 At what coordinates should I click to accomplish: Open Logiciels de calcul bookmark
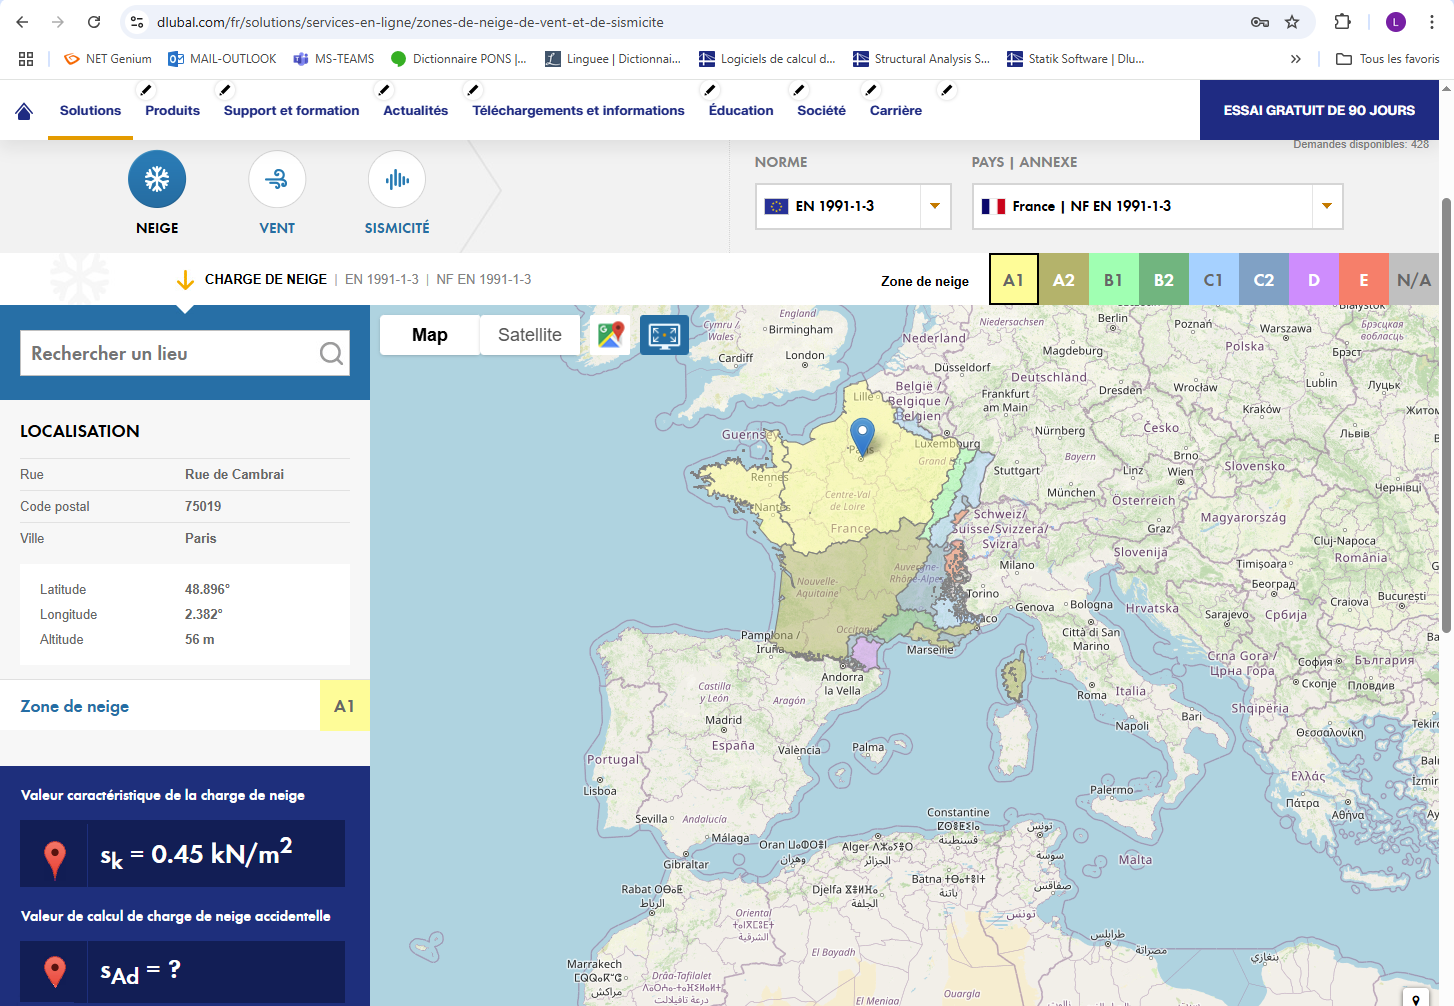point(768,59)
